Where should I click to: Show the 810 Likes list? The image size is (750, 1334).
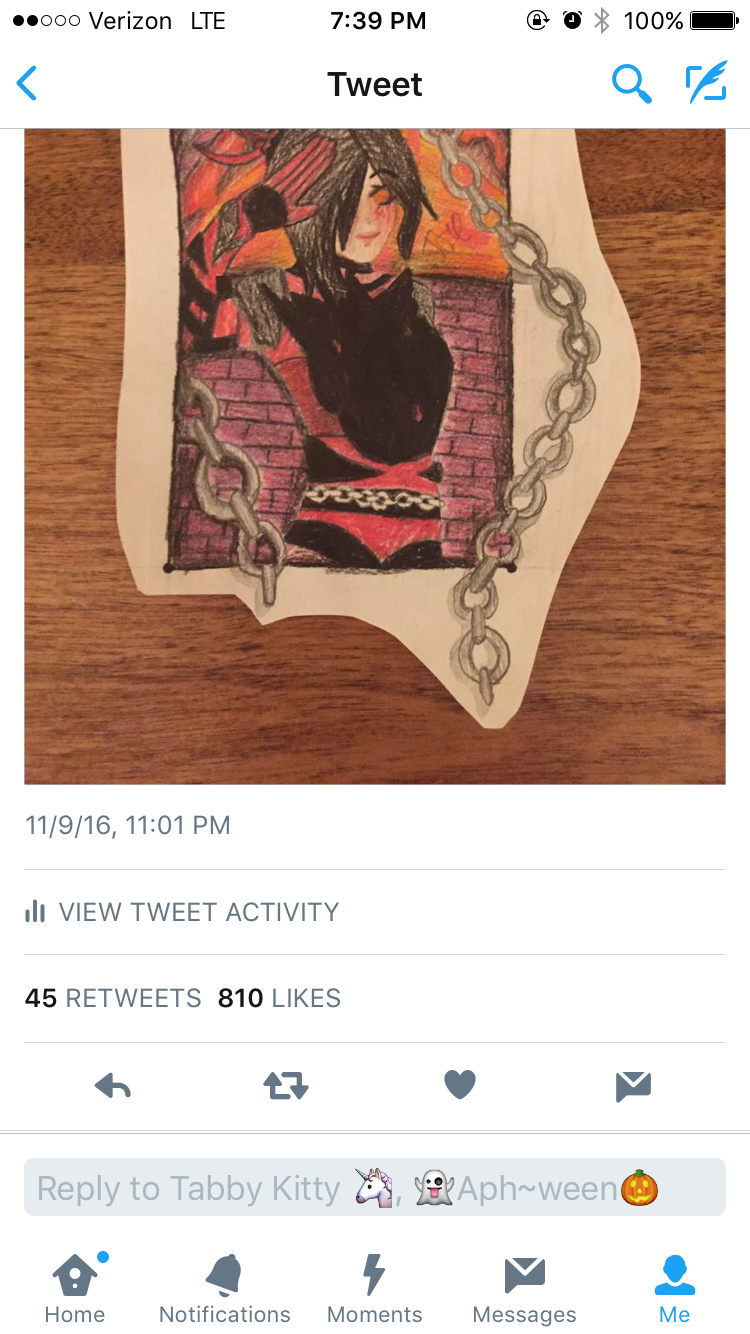(x=279, y=998)
